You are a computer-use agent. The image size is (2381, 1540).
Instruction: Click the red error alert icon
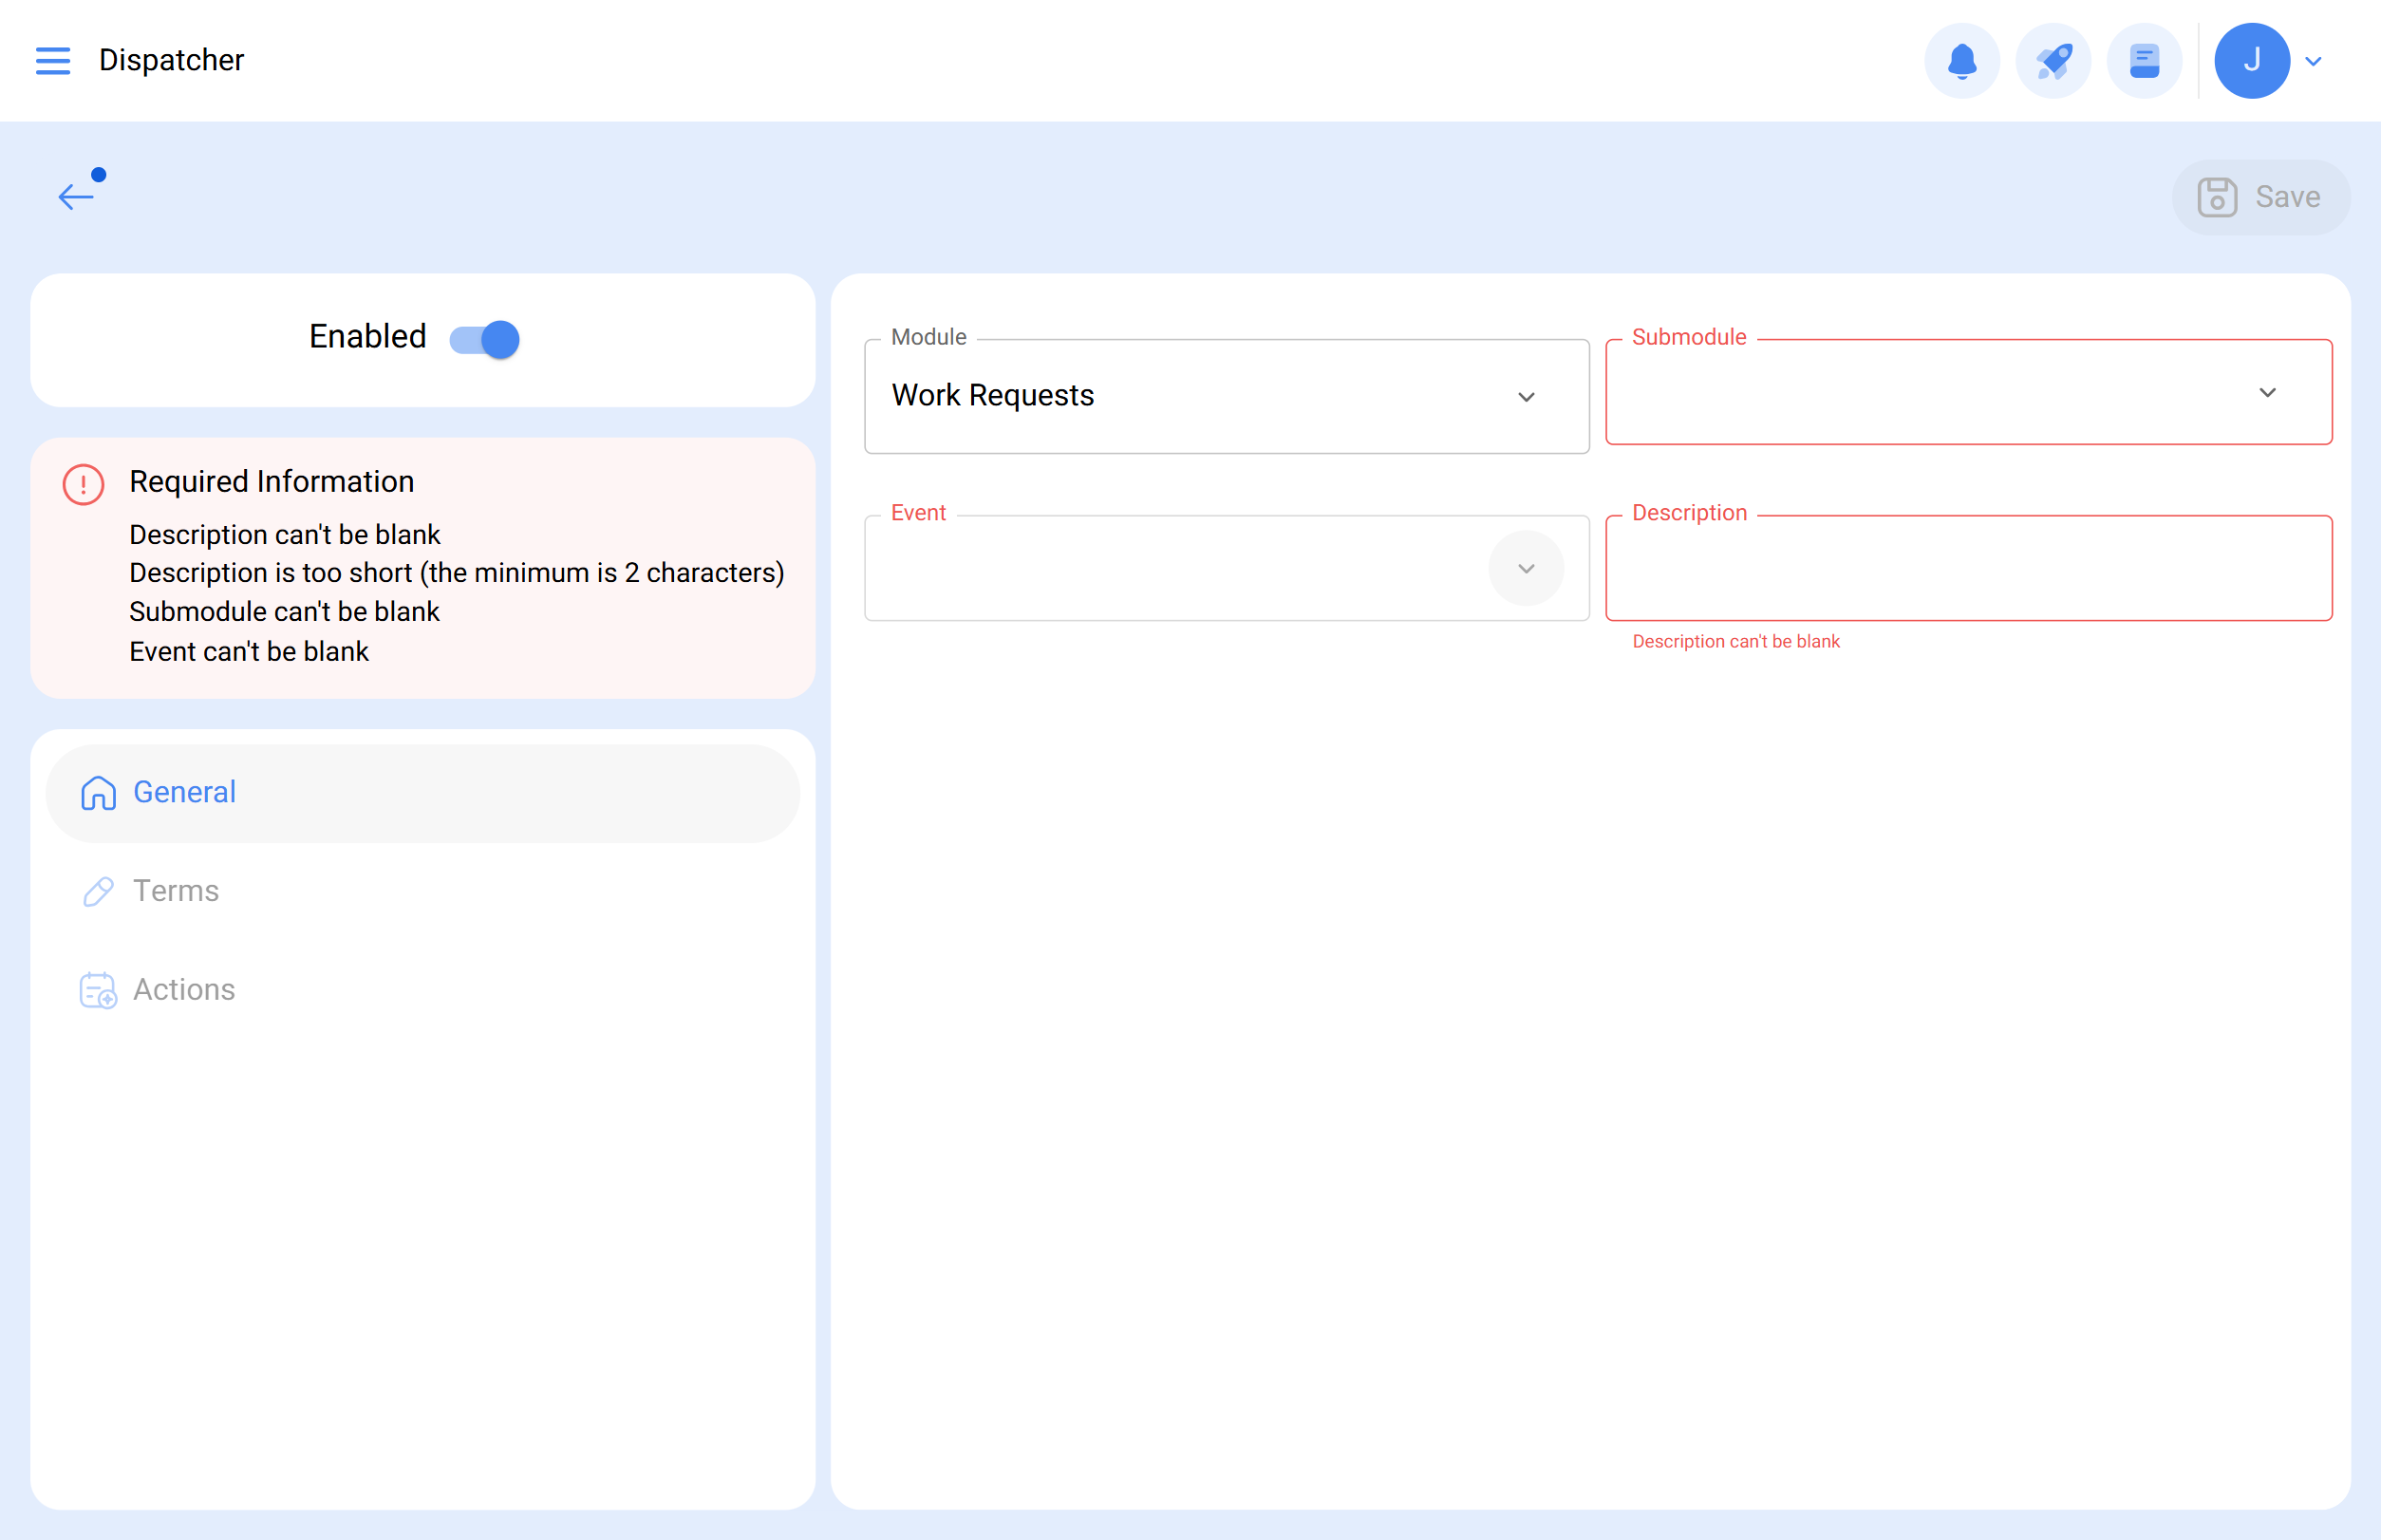click(x=83, y=485)
